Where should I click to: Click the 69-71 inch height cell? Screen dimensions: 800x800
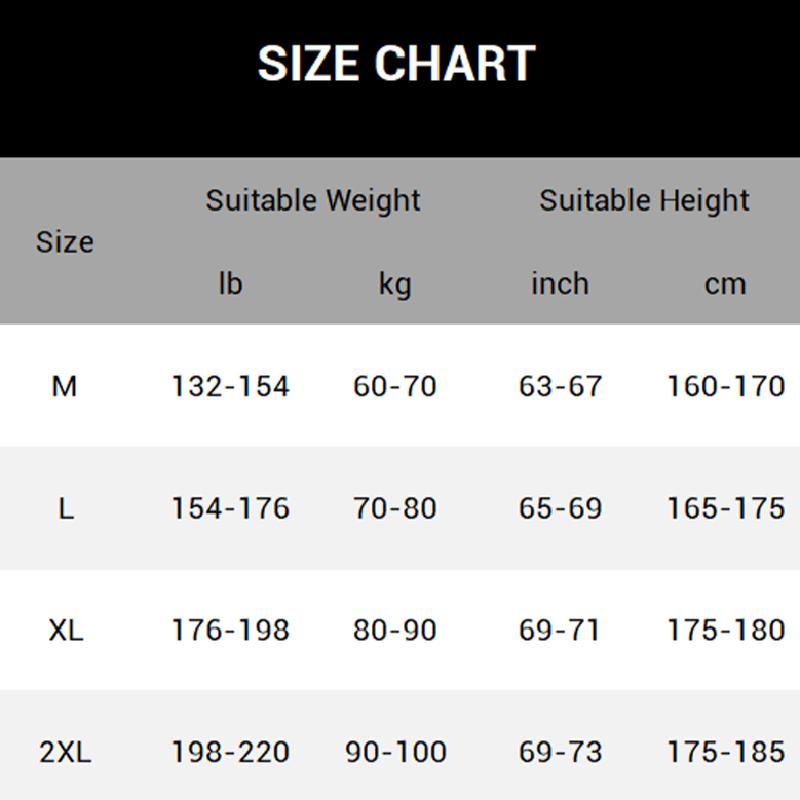click(x=560, y=631)
